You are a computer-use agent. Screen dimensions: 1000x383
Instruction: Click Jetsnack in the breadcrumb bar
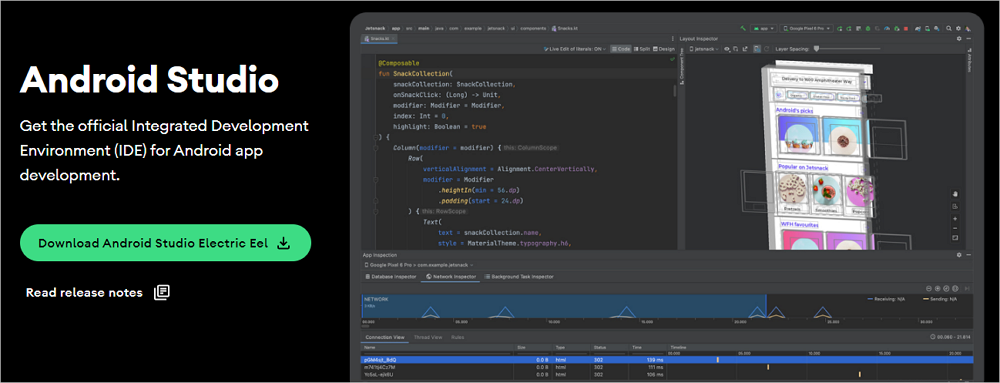coord(375,28)
